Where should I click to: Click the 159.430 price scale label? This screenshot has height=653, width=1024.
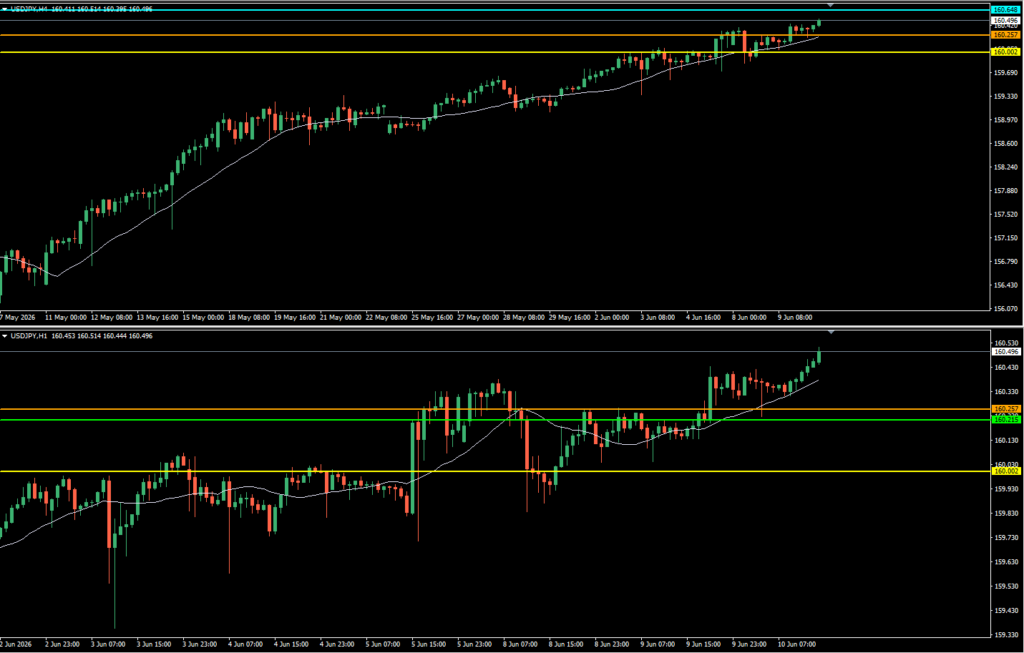pyautogui.click(x=1007, y=610)
